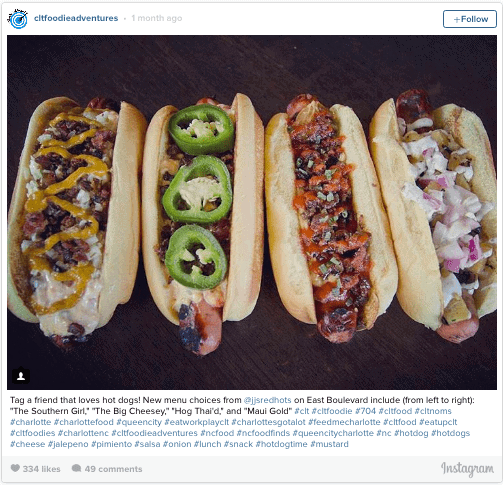Screen dimensions: 503x485
Task: View the 49 comments count
Action: [x=113, y=469]
